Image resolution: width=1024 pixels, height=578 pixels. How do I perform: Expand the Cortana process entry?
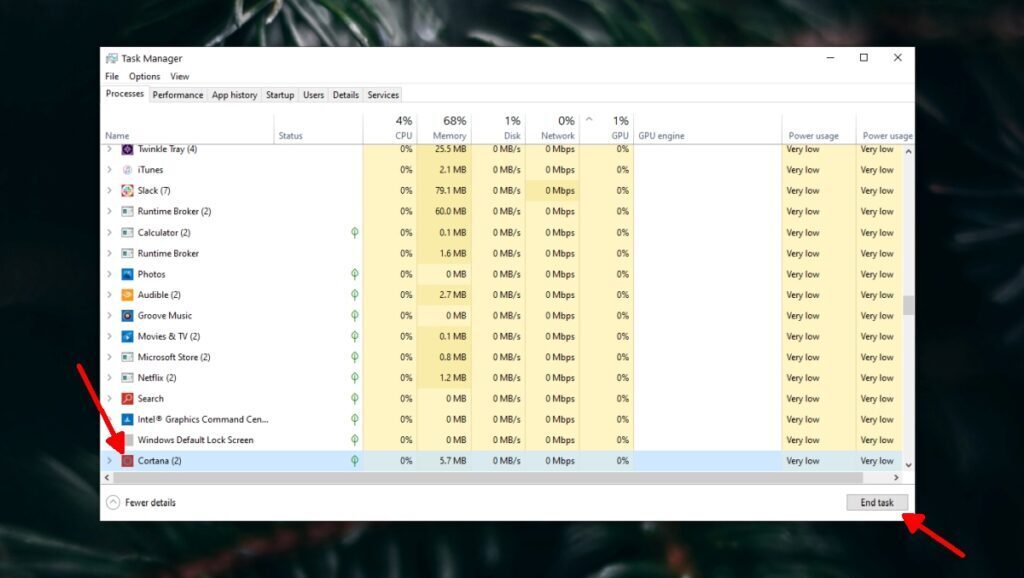(110, 460)
